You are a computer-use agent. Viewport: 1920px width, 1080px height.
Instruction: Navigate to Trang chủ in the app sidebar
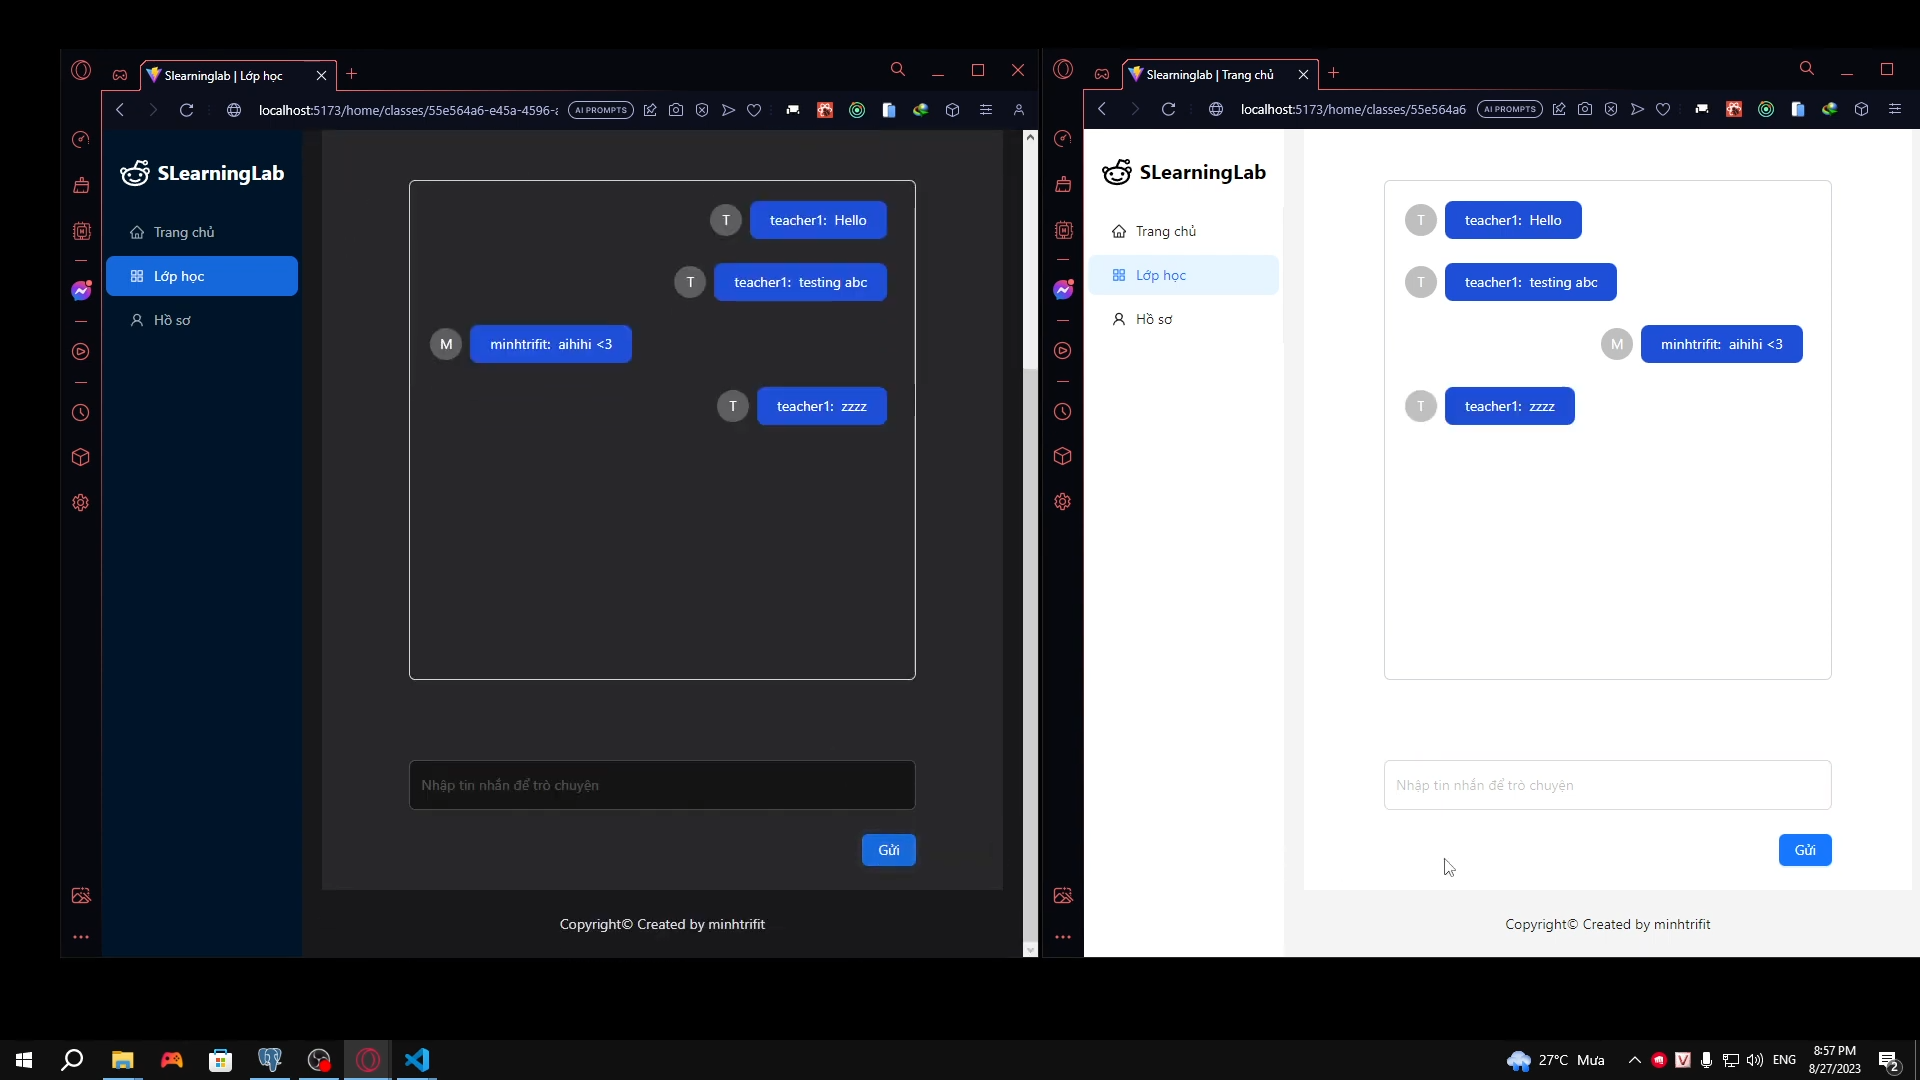click(184, 232)
